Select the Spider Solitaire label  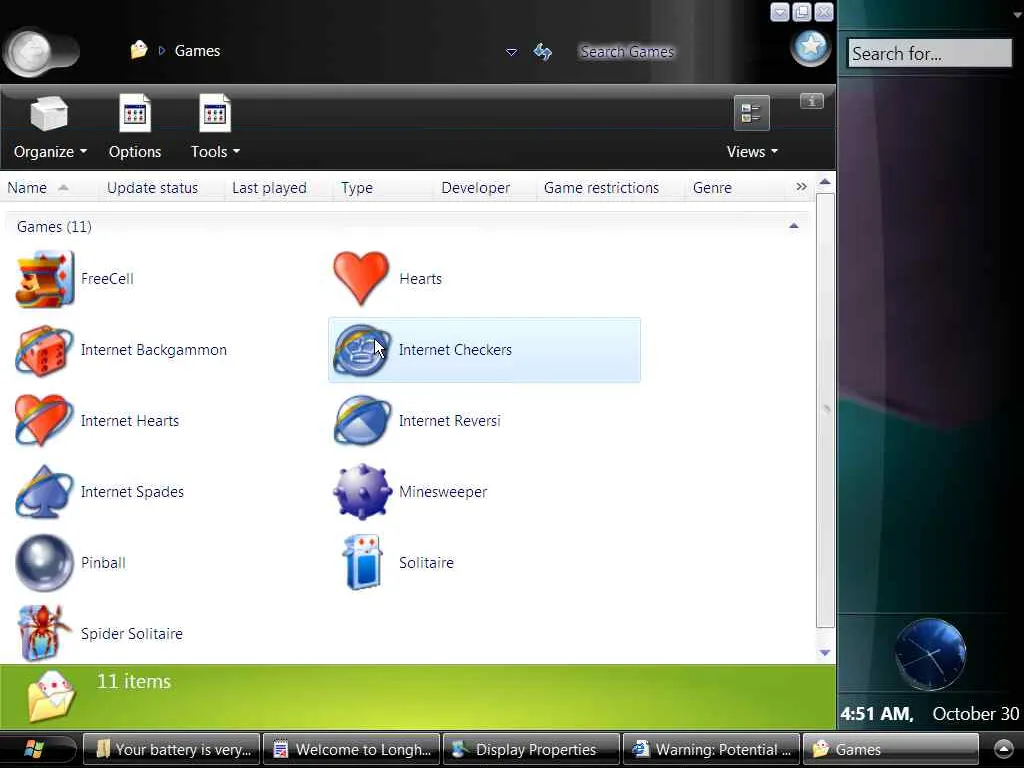click(x=132, y=633)
